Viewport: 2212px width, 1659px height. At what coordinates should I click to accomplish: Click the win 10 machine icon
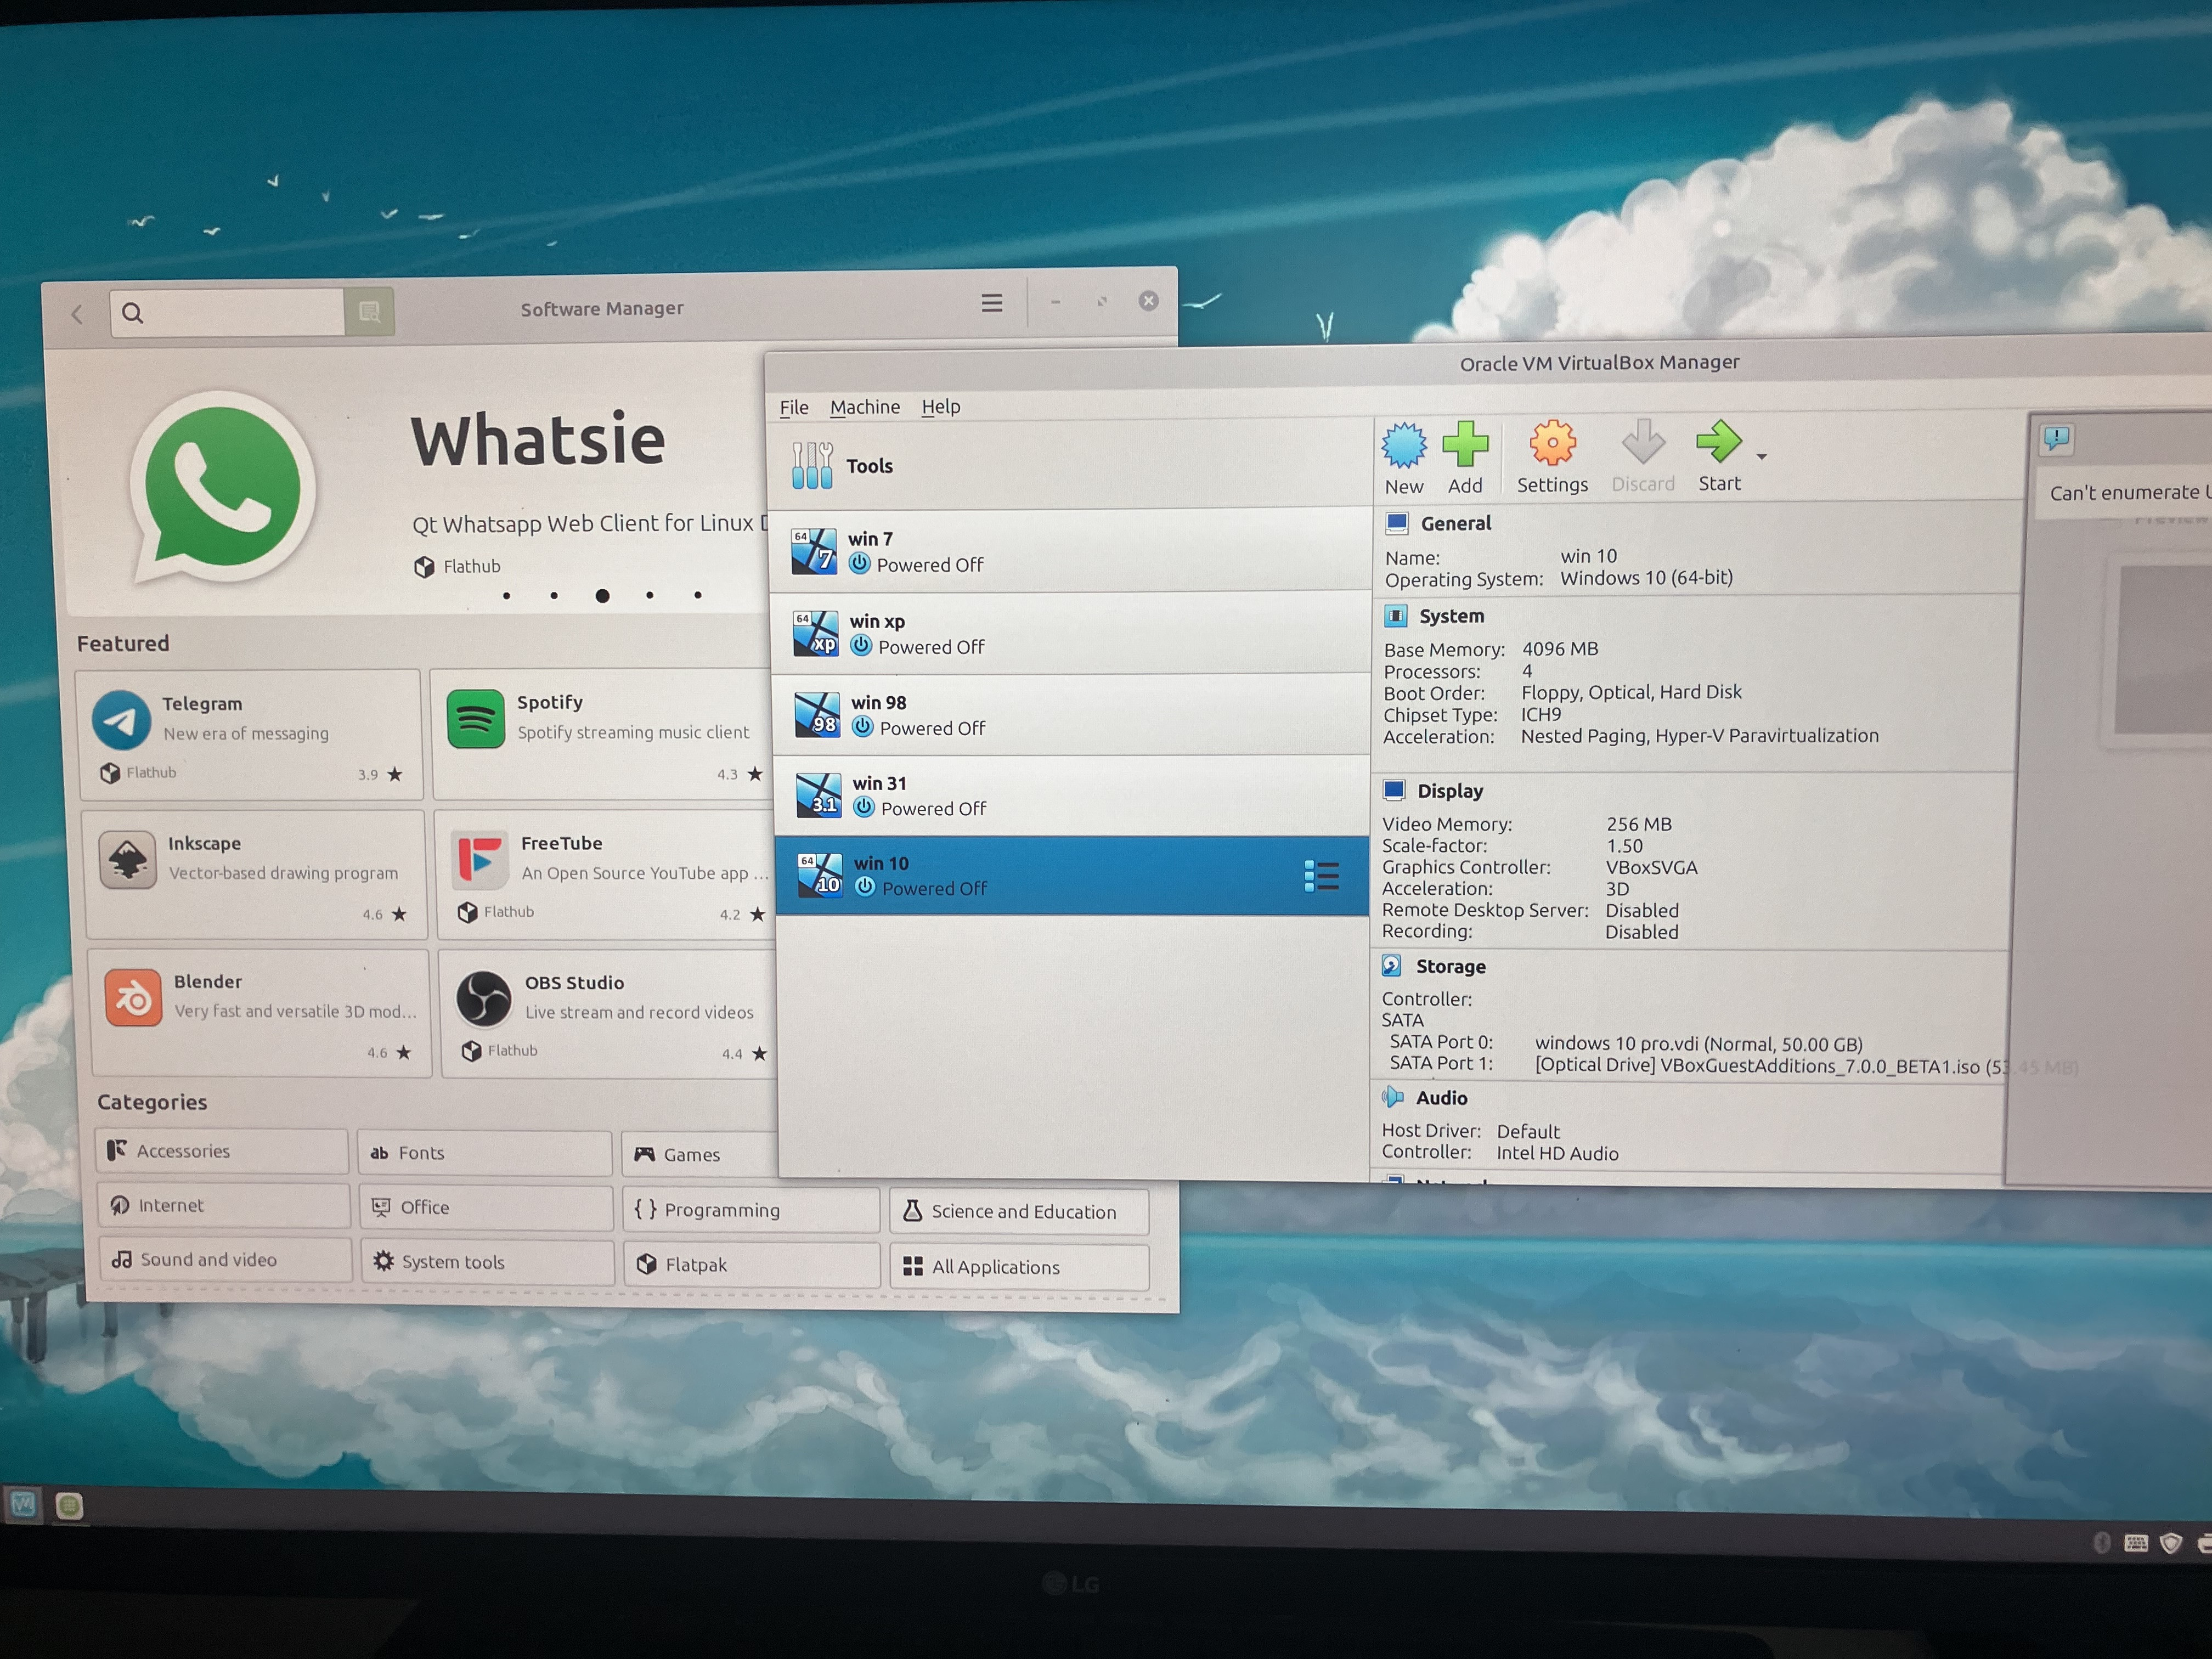(x=819, y=875)
